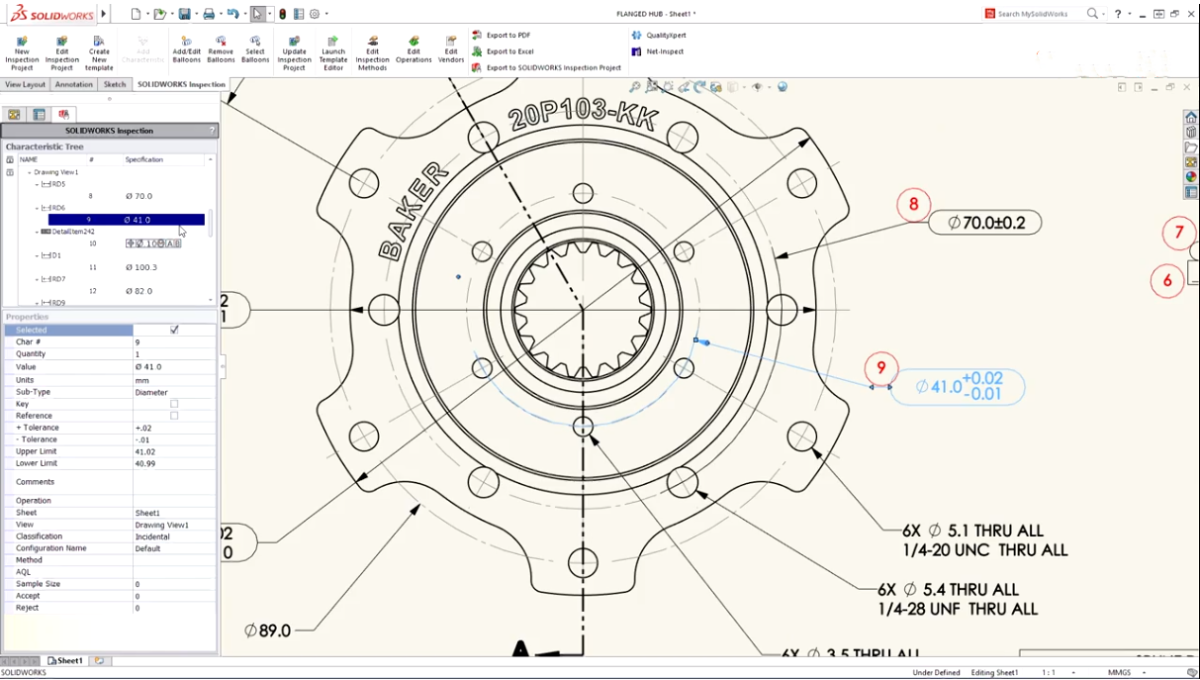Click Select Balloons
The width and height of the screenshot is (1200, 680).
tap(255, 50)
